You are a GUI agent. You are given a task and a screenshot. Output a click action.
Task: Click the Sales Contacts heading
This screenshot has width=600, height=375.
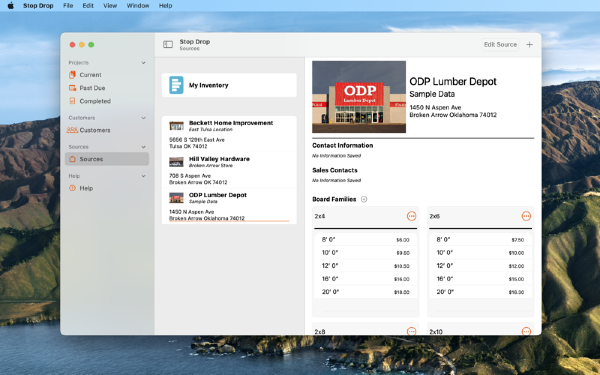point(335,170)
